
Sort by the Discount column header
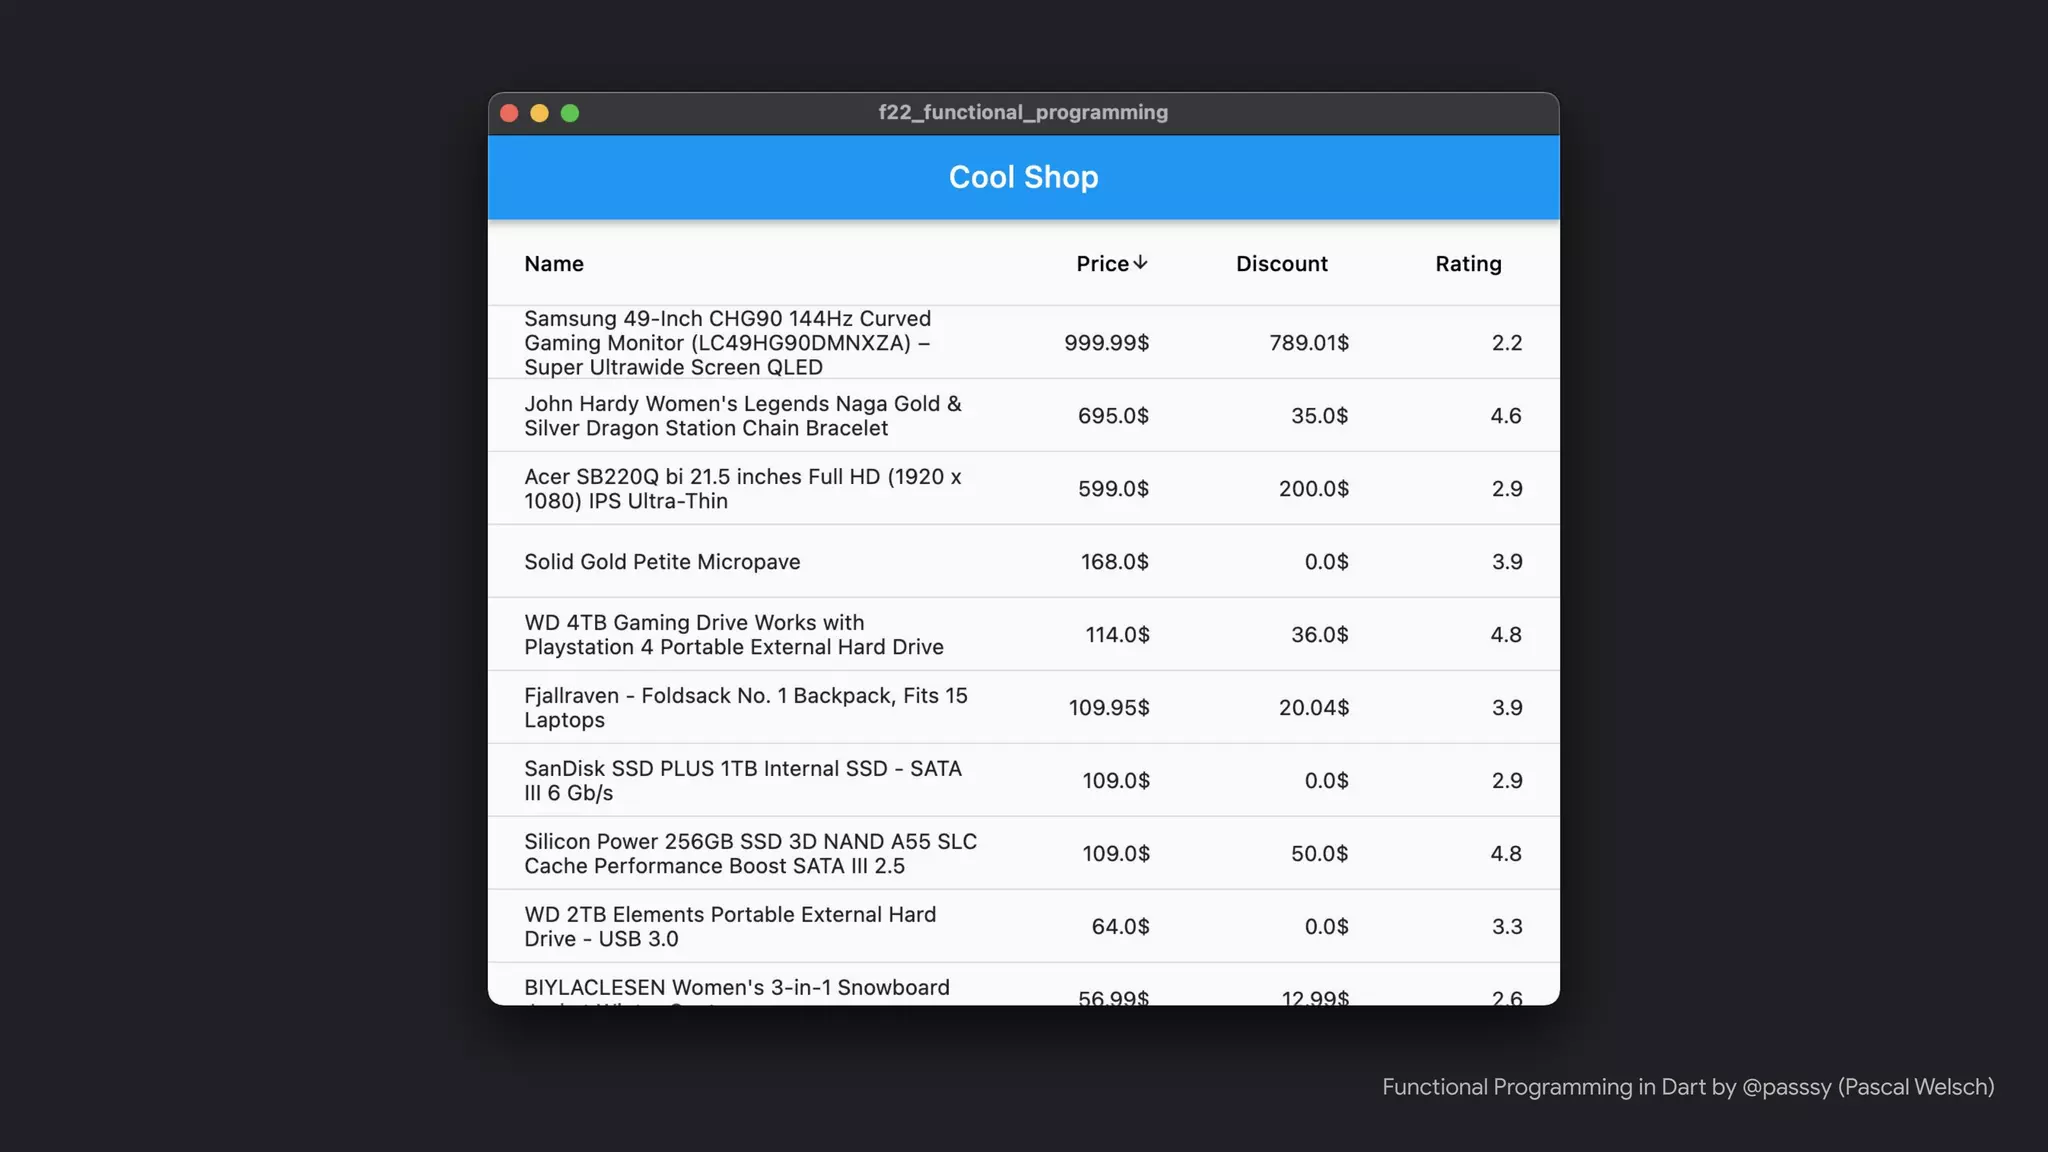[1282, 264]
